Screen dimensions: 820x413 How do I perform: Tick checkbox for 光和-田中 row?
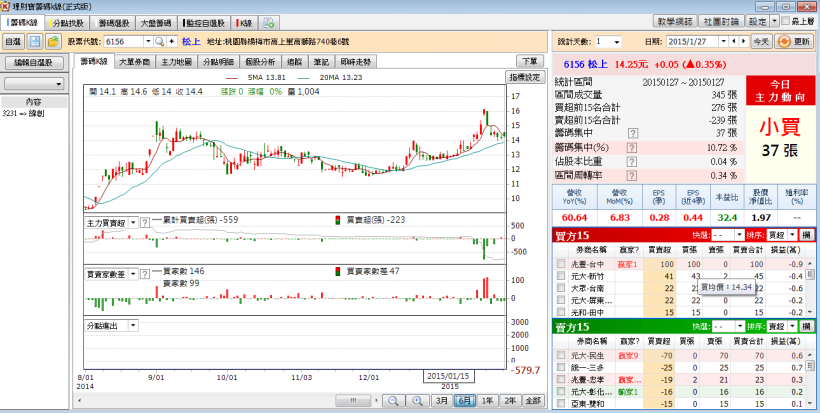tap(561, 312)
